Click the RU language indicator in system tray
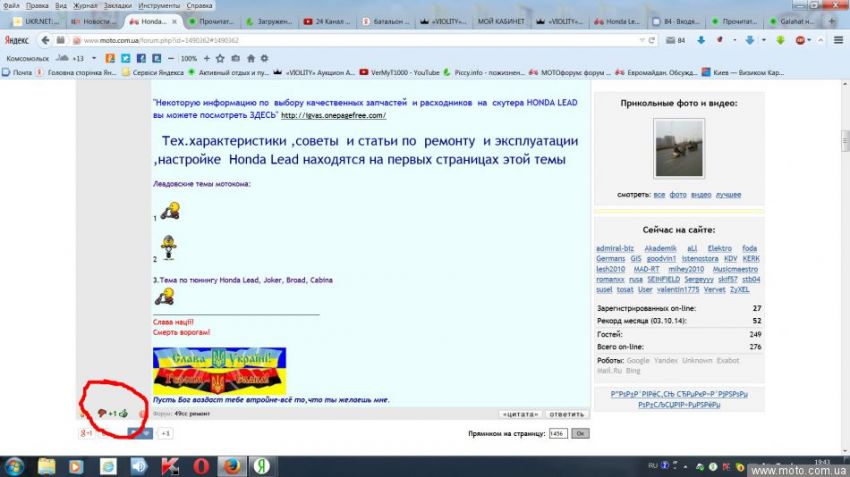The width and height of the screenshot is (850, 477). pos(653,466)
